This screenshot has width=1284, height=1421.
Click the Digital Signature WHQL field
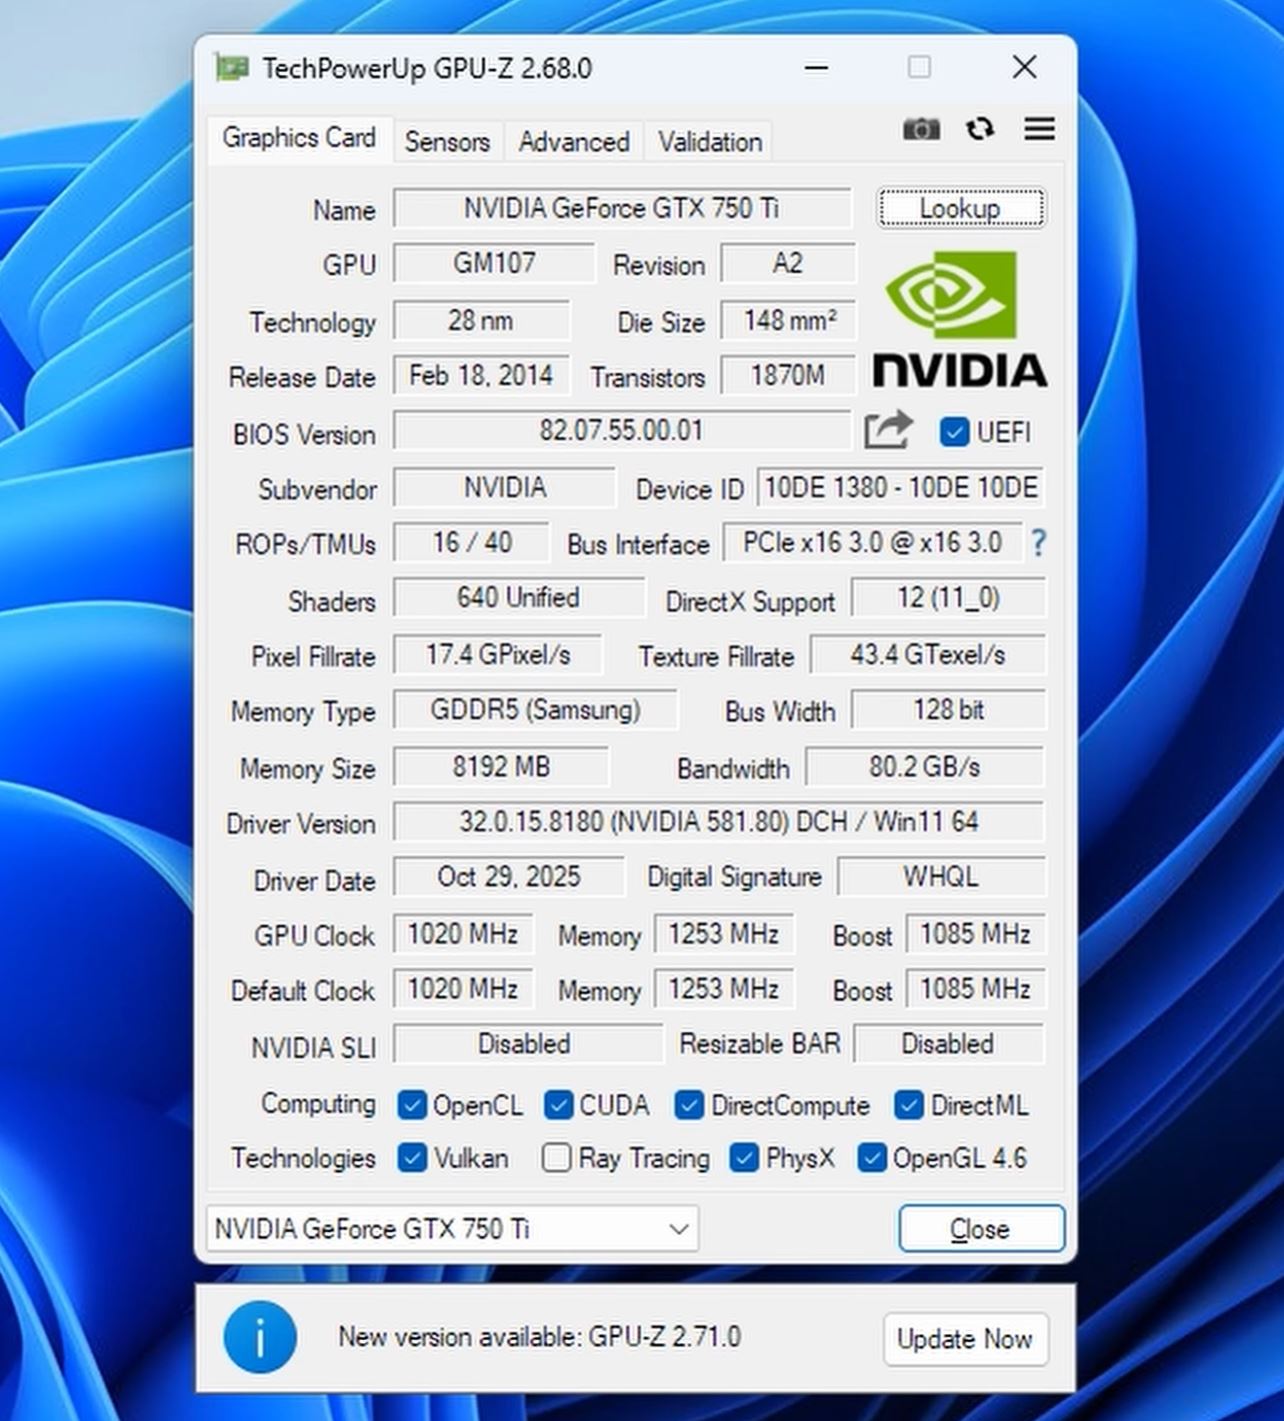point(941,877)
